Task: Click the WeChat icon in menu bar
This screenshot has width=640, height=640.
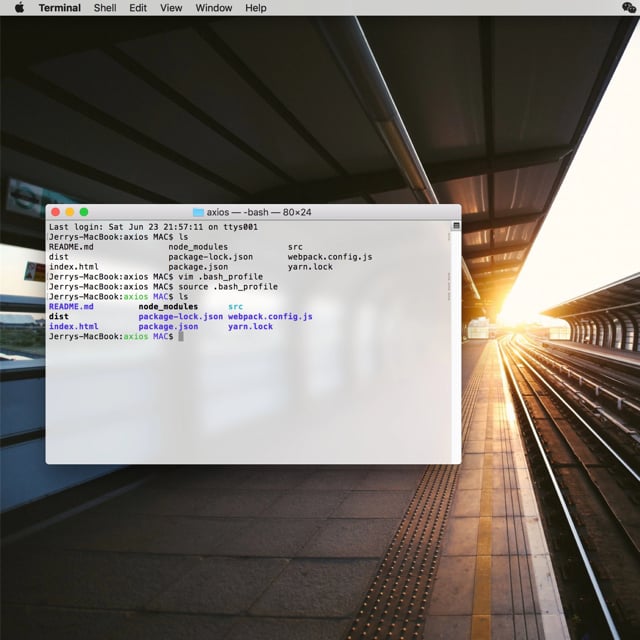Action: pos(629,8)
